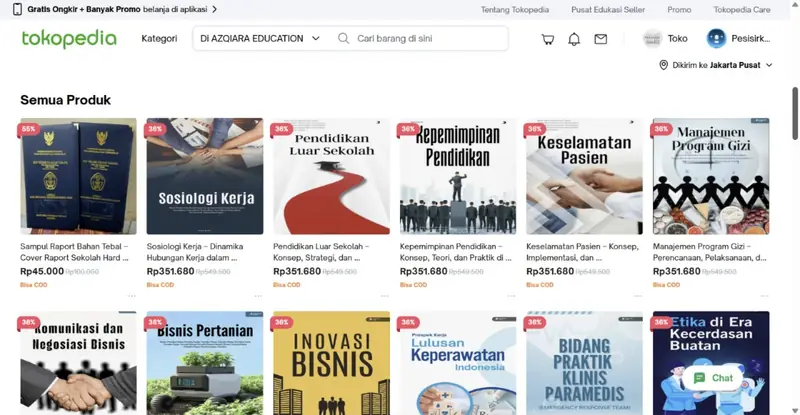Open the Sampul Raport product thumbnail
Viewport: 800px width, 415px height.
(79, 176)
